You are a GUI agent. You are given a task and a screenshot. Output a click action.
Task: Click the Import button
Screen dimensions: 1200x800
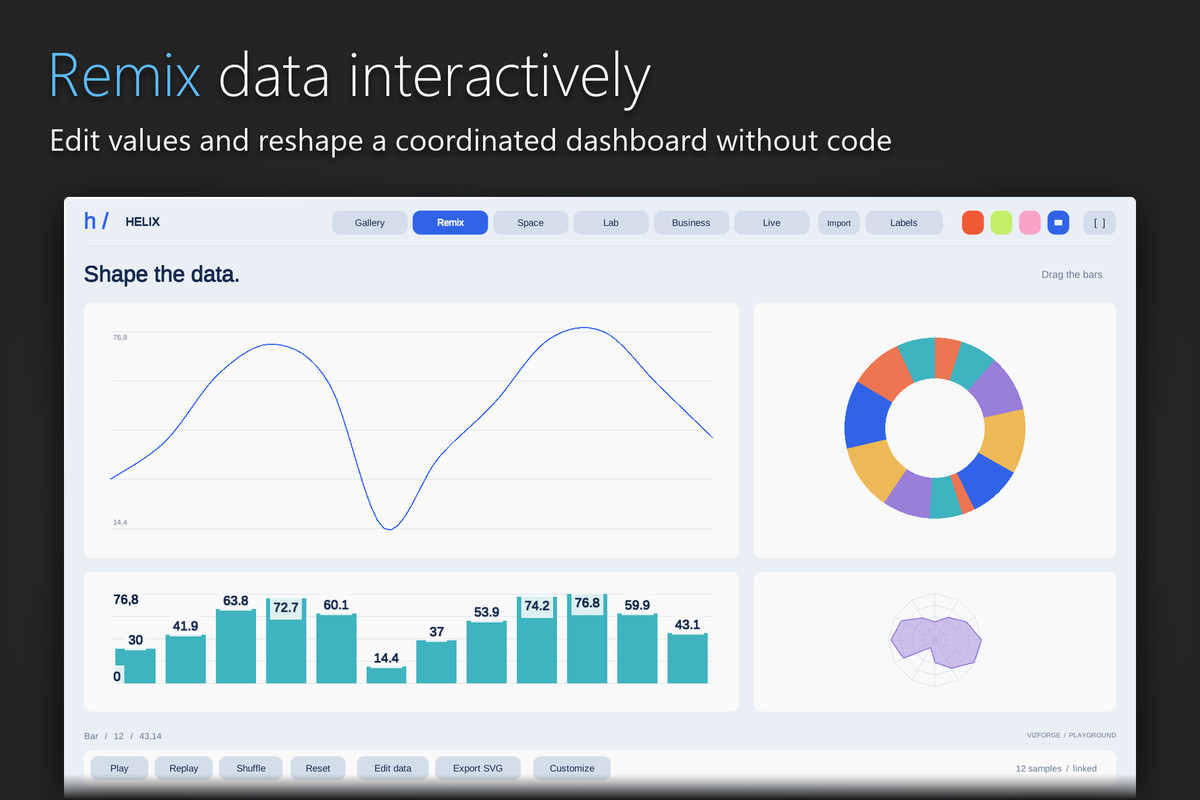pos(839,222)
